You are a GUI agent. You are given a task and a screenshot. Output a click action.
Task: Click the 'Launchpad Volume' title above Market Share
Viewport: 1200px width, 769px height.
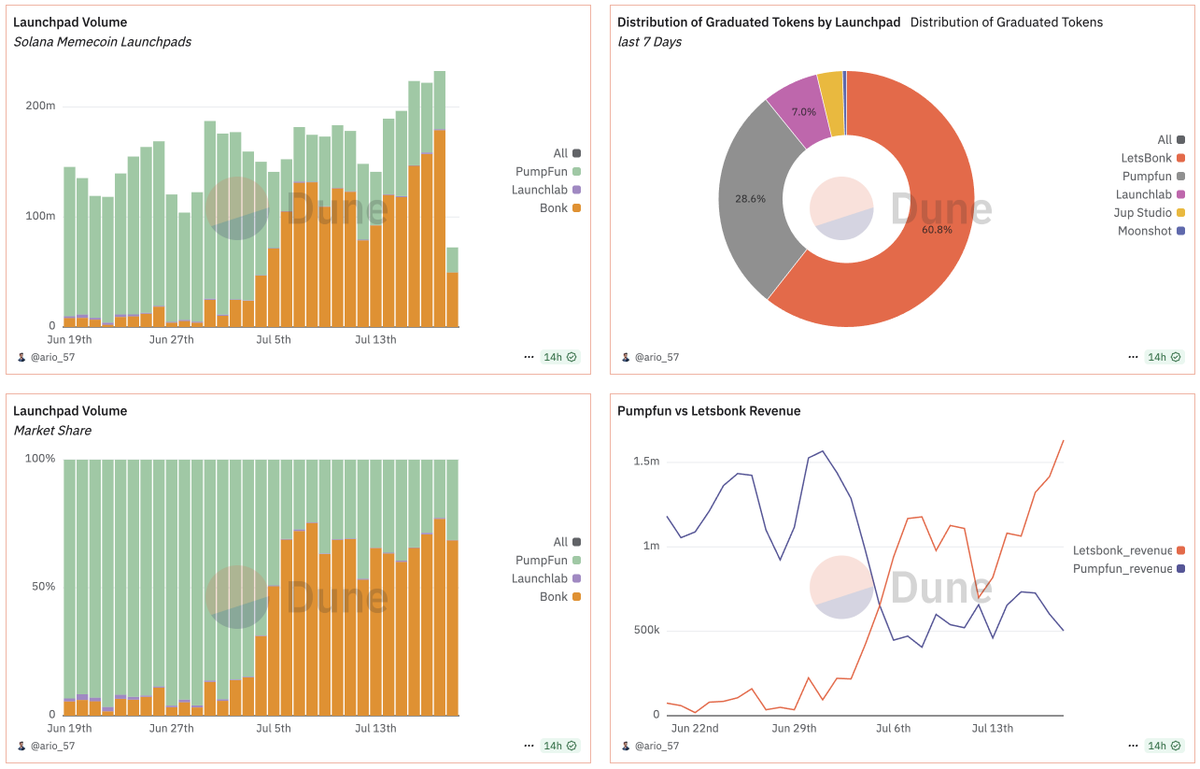pos(70,411)
